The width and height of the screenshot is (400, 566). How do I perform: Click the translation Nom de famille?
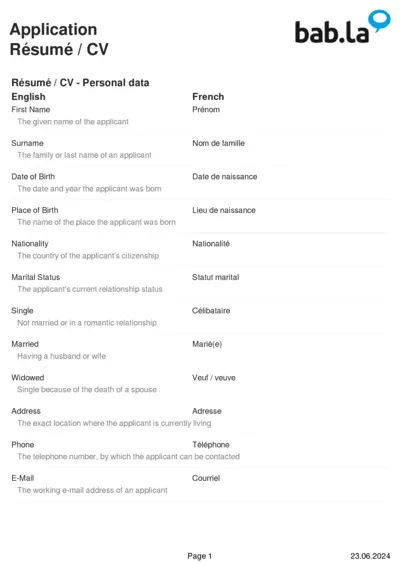coord(218,143)
